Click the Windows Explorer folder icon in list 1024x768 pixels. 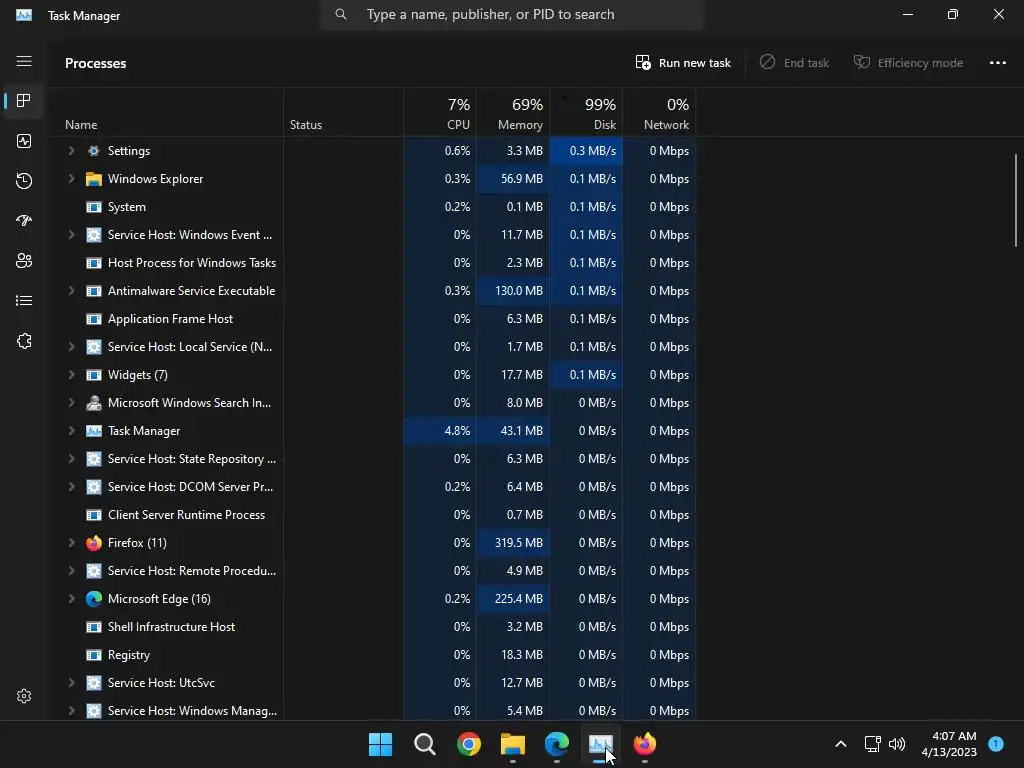[x=94, y=179]
